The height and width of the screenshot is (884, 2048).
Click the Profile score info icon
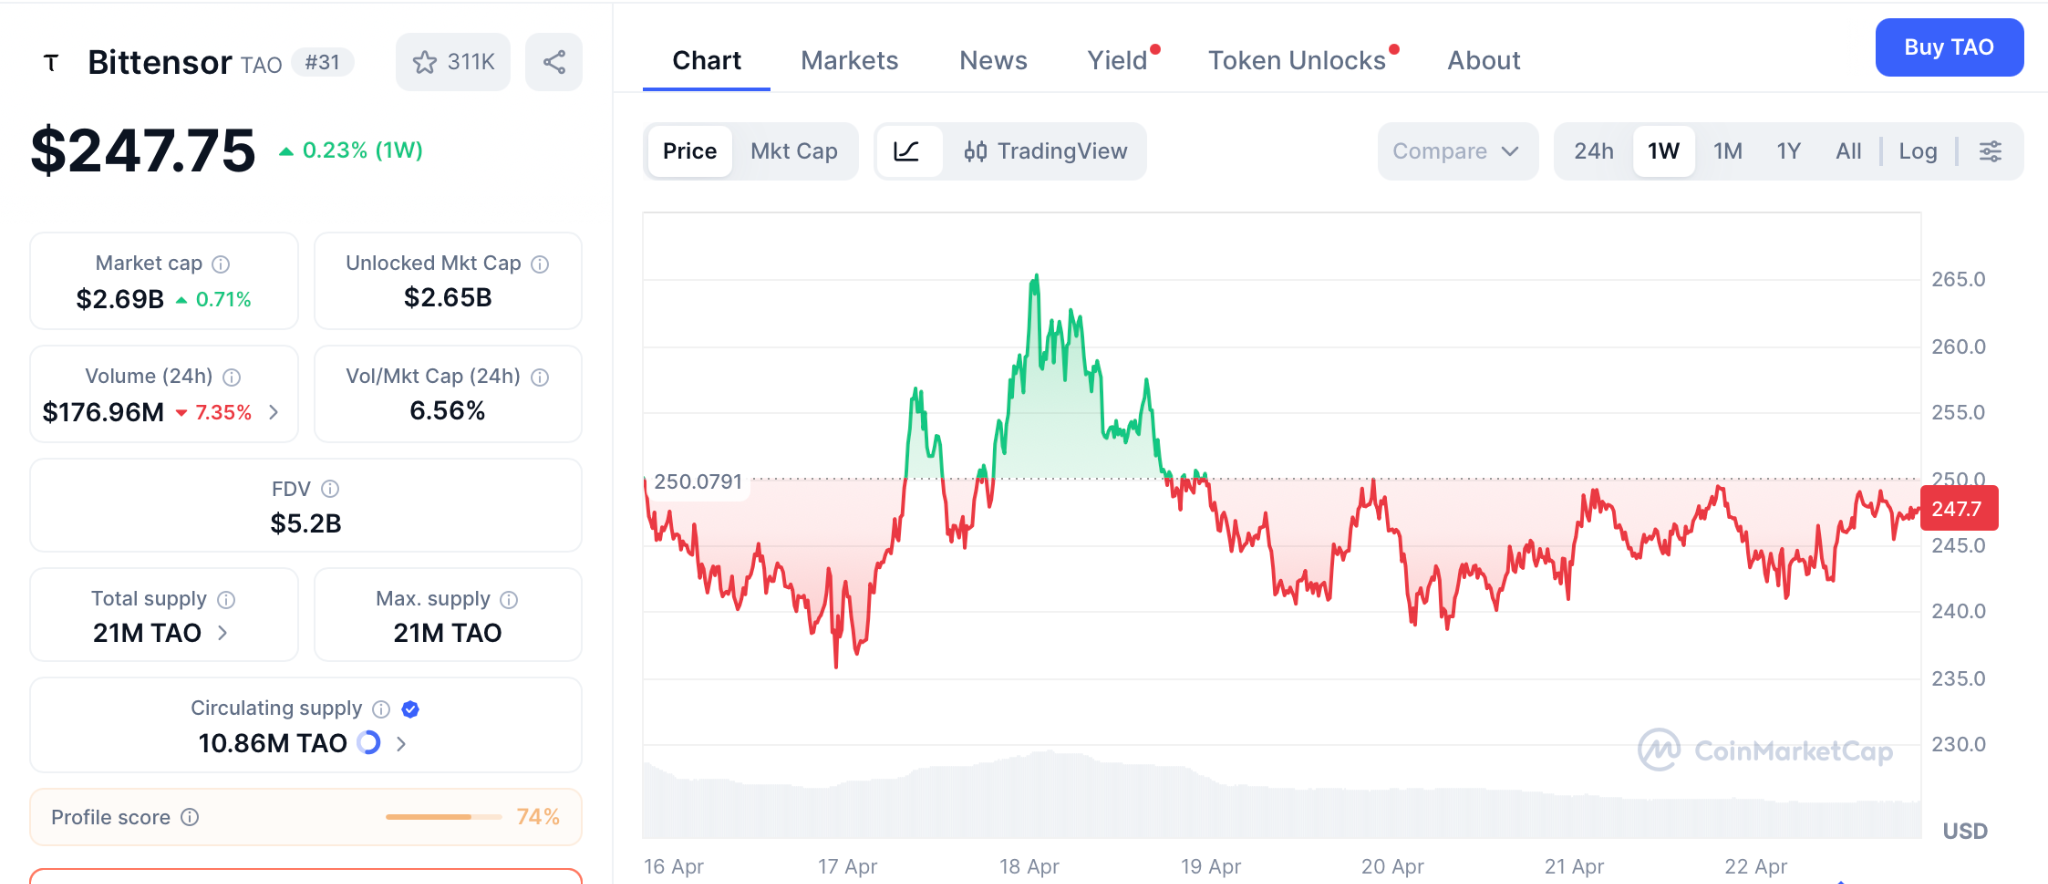tap(190, 817)
